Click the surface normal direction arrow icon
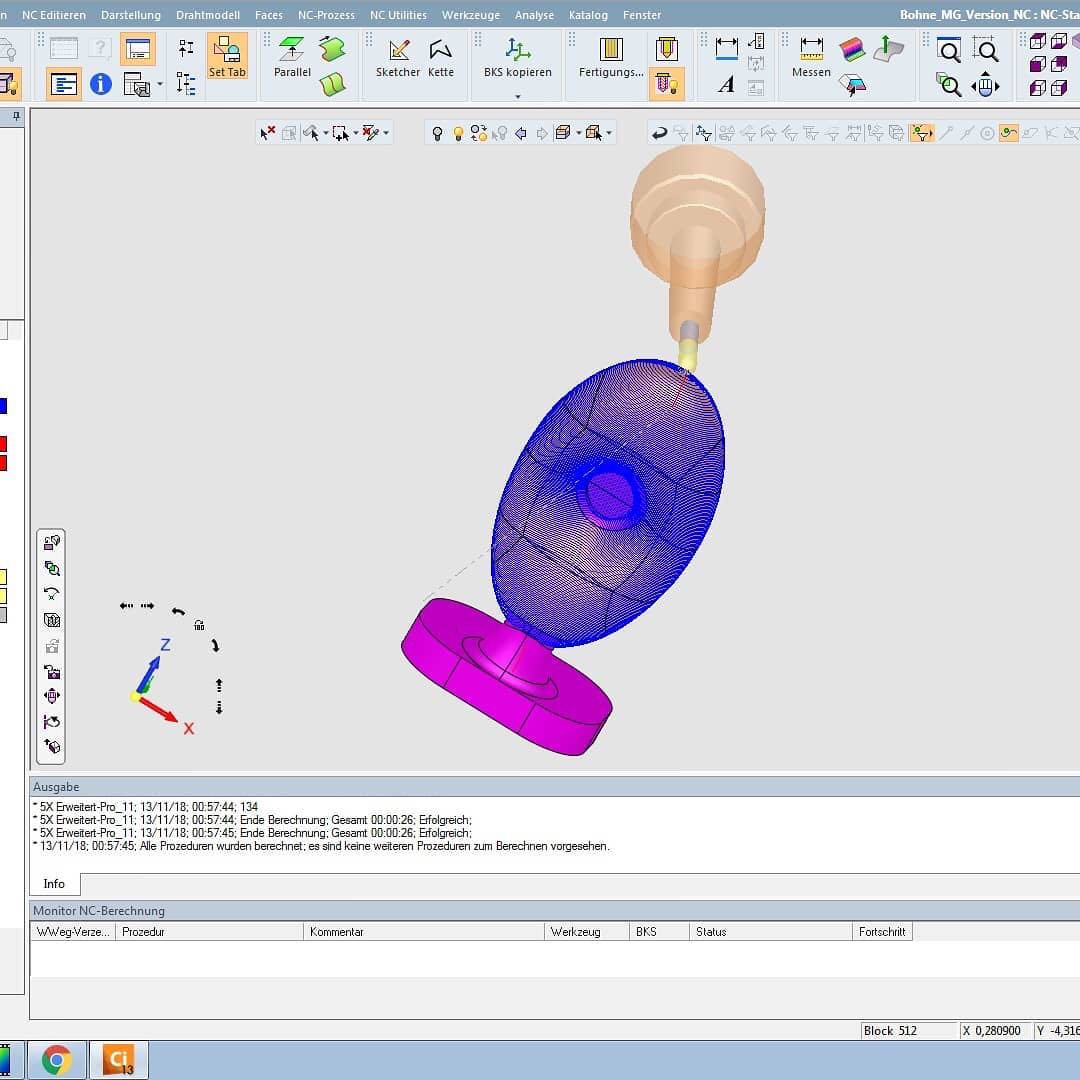Image resolution: width=1080 pixels, height=1080 pixels. click(x=888, y=48)
